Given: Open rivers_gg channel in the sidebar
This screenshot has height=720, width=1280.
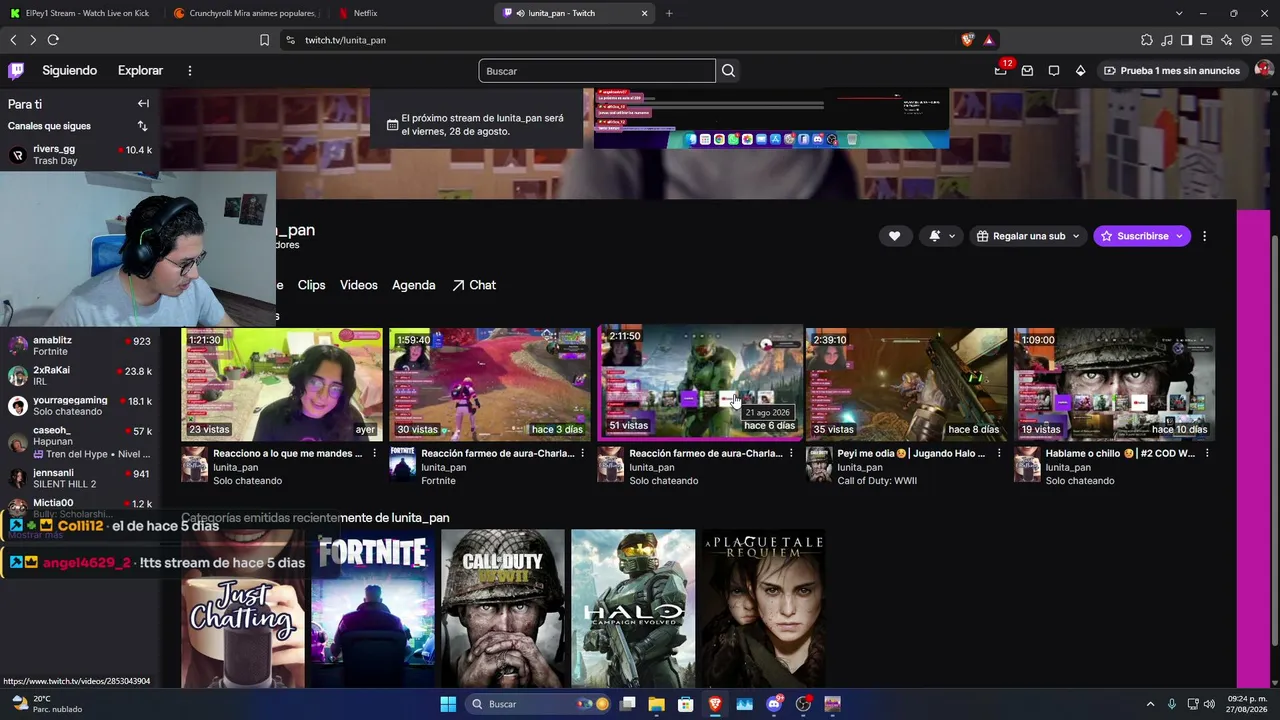Looking at the screenshot, I should pos(80,155).
